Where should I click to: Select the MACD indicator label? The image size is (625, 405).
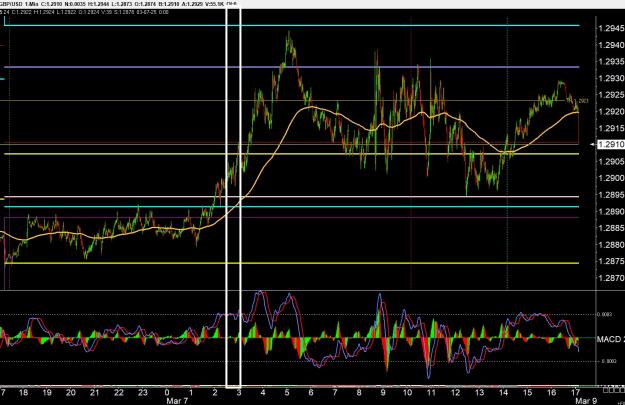pos(610,339)
